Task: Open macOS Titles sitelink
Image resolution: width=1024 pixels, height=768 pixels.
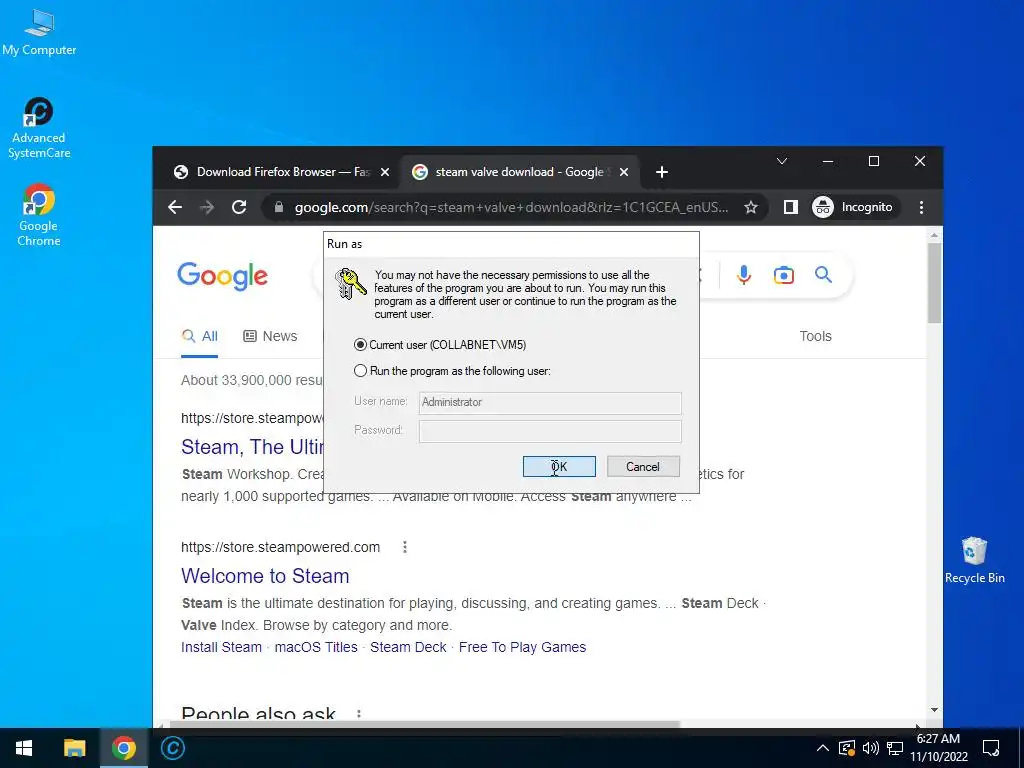Action: point(316,647)
